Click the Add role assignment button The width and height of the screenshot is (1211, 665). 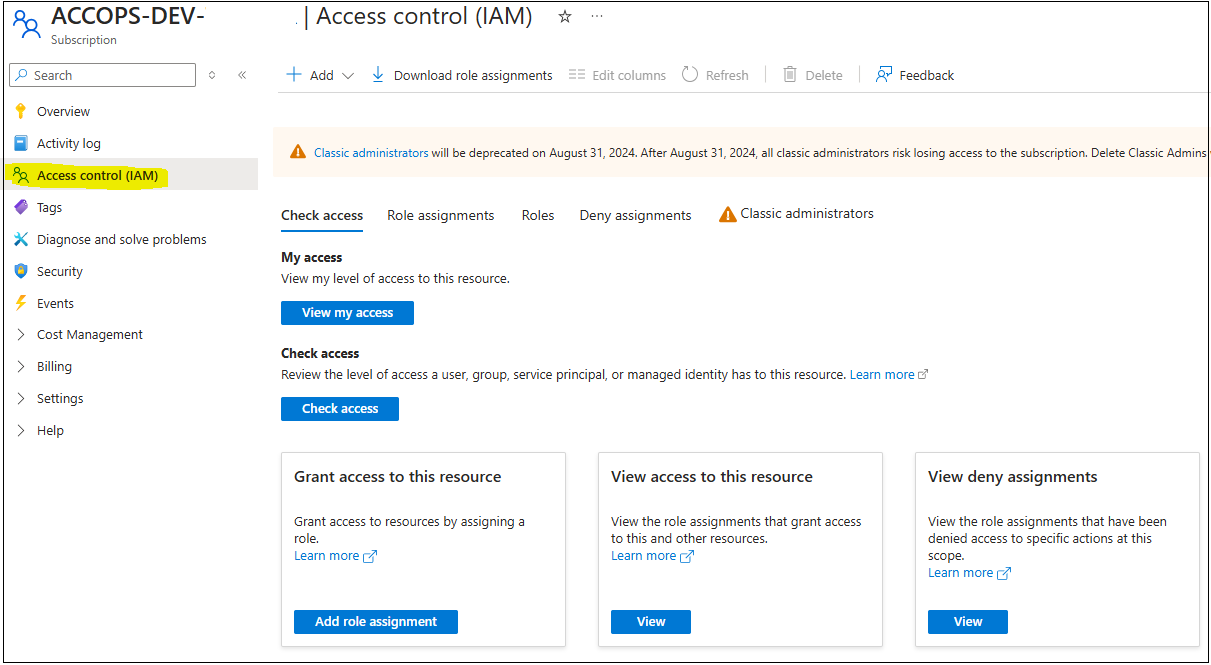point(375,622)
